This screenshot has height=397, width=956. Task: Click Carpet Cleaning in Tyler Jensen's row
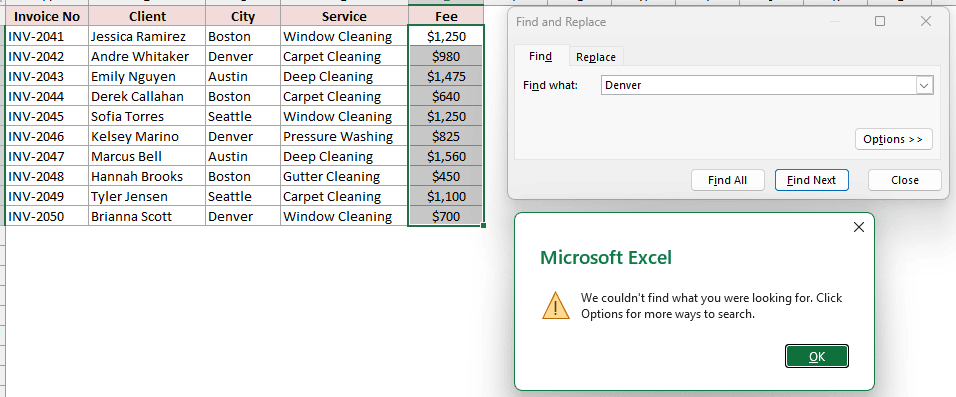(344, 196)
